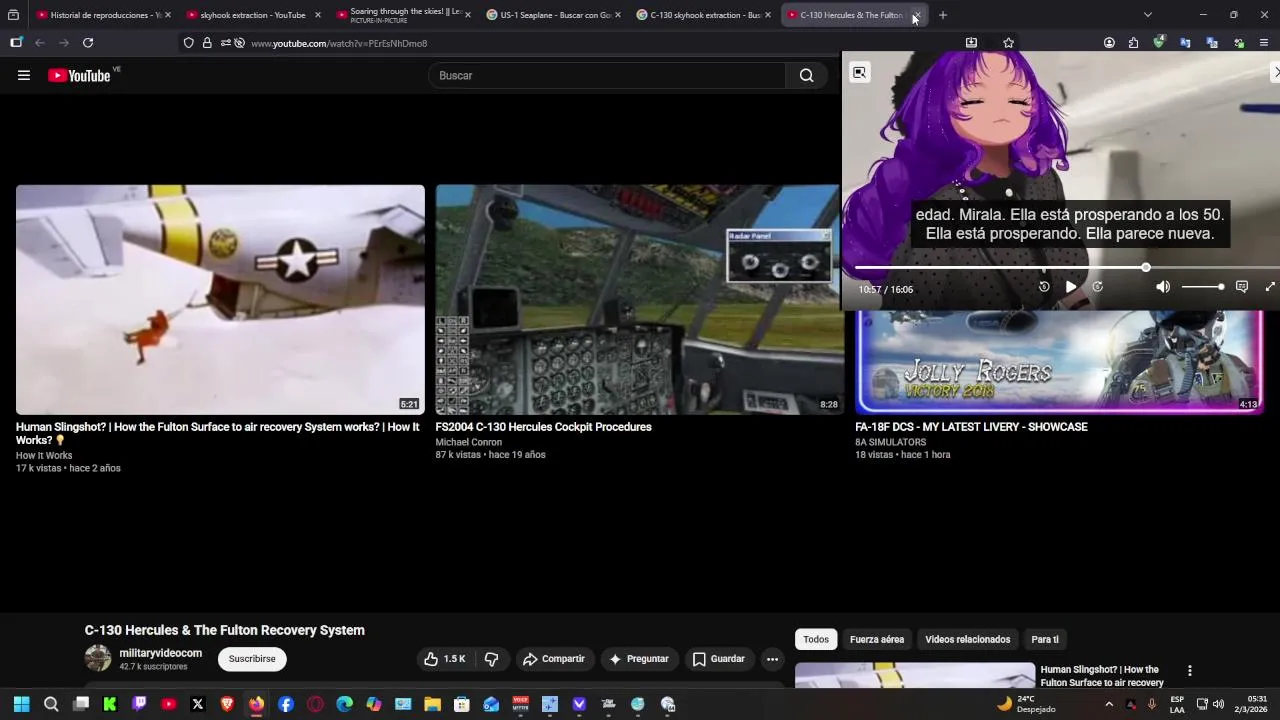Open the List all tabs dropdown arrow
Screen dimensions: 1280x720
(x=1147, y=15)
